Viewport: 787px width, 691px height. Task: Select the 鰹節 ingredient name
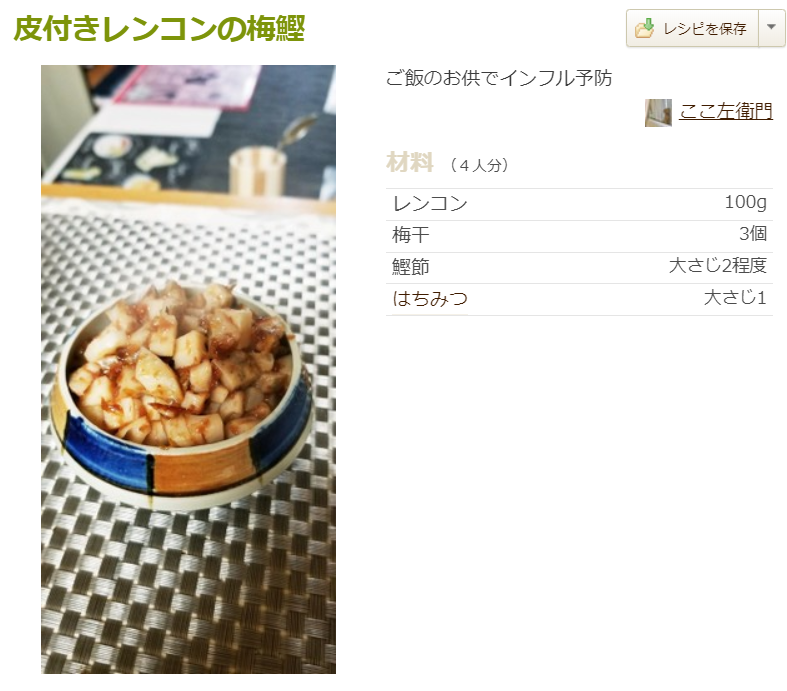pos(411,267)
